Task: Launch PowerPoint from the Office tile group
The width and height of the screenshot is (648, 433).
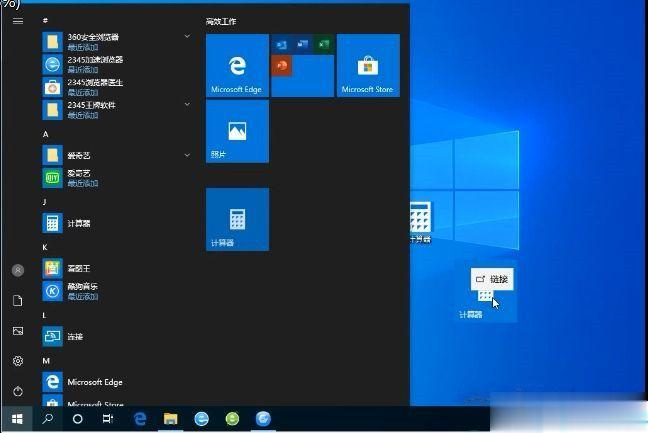Action: click(282, 66)
